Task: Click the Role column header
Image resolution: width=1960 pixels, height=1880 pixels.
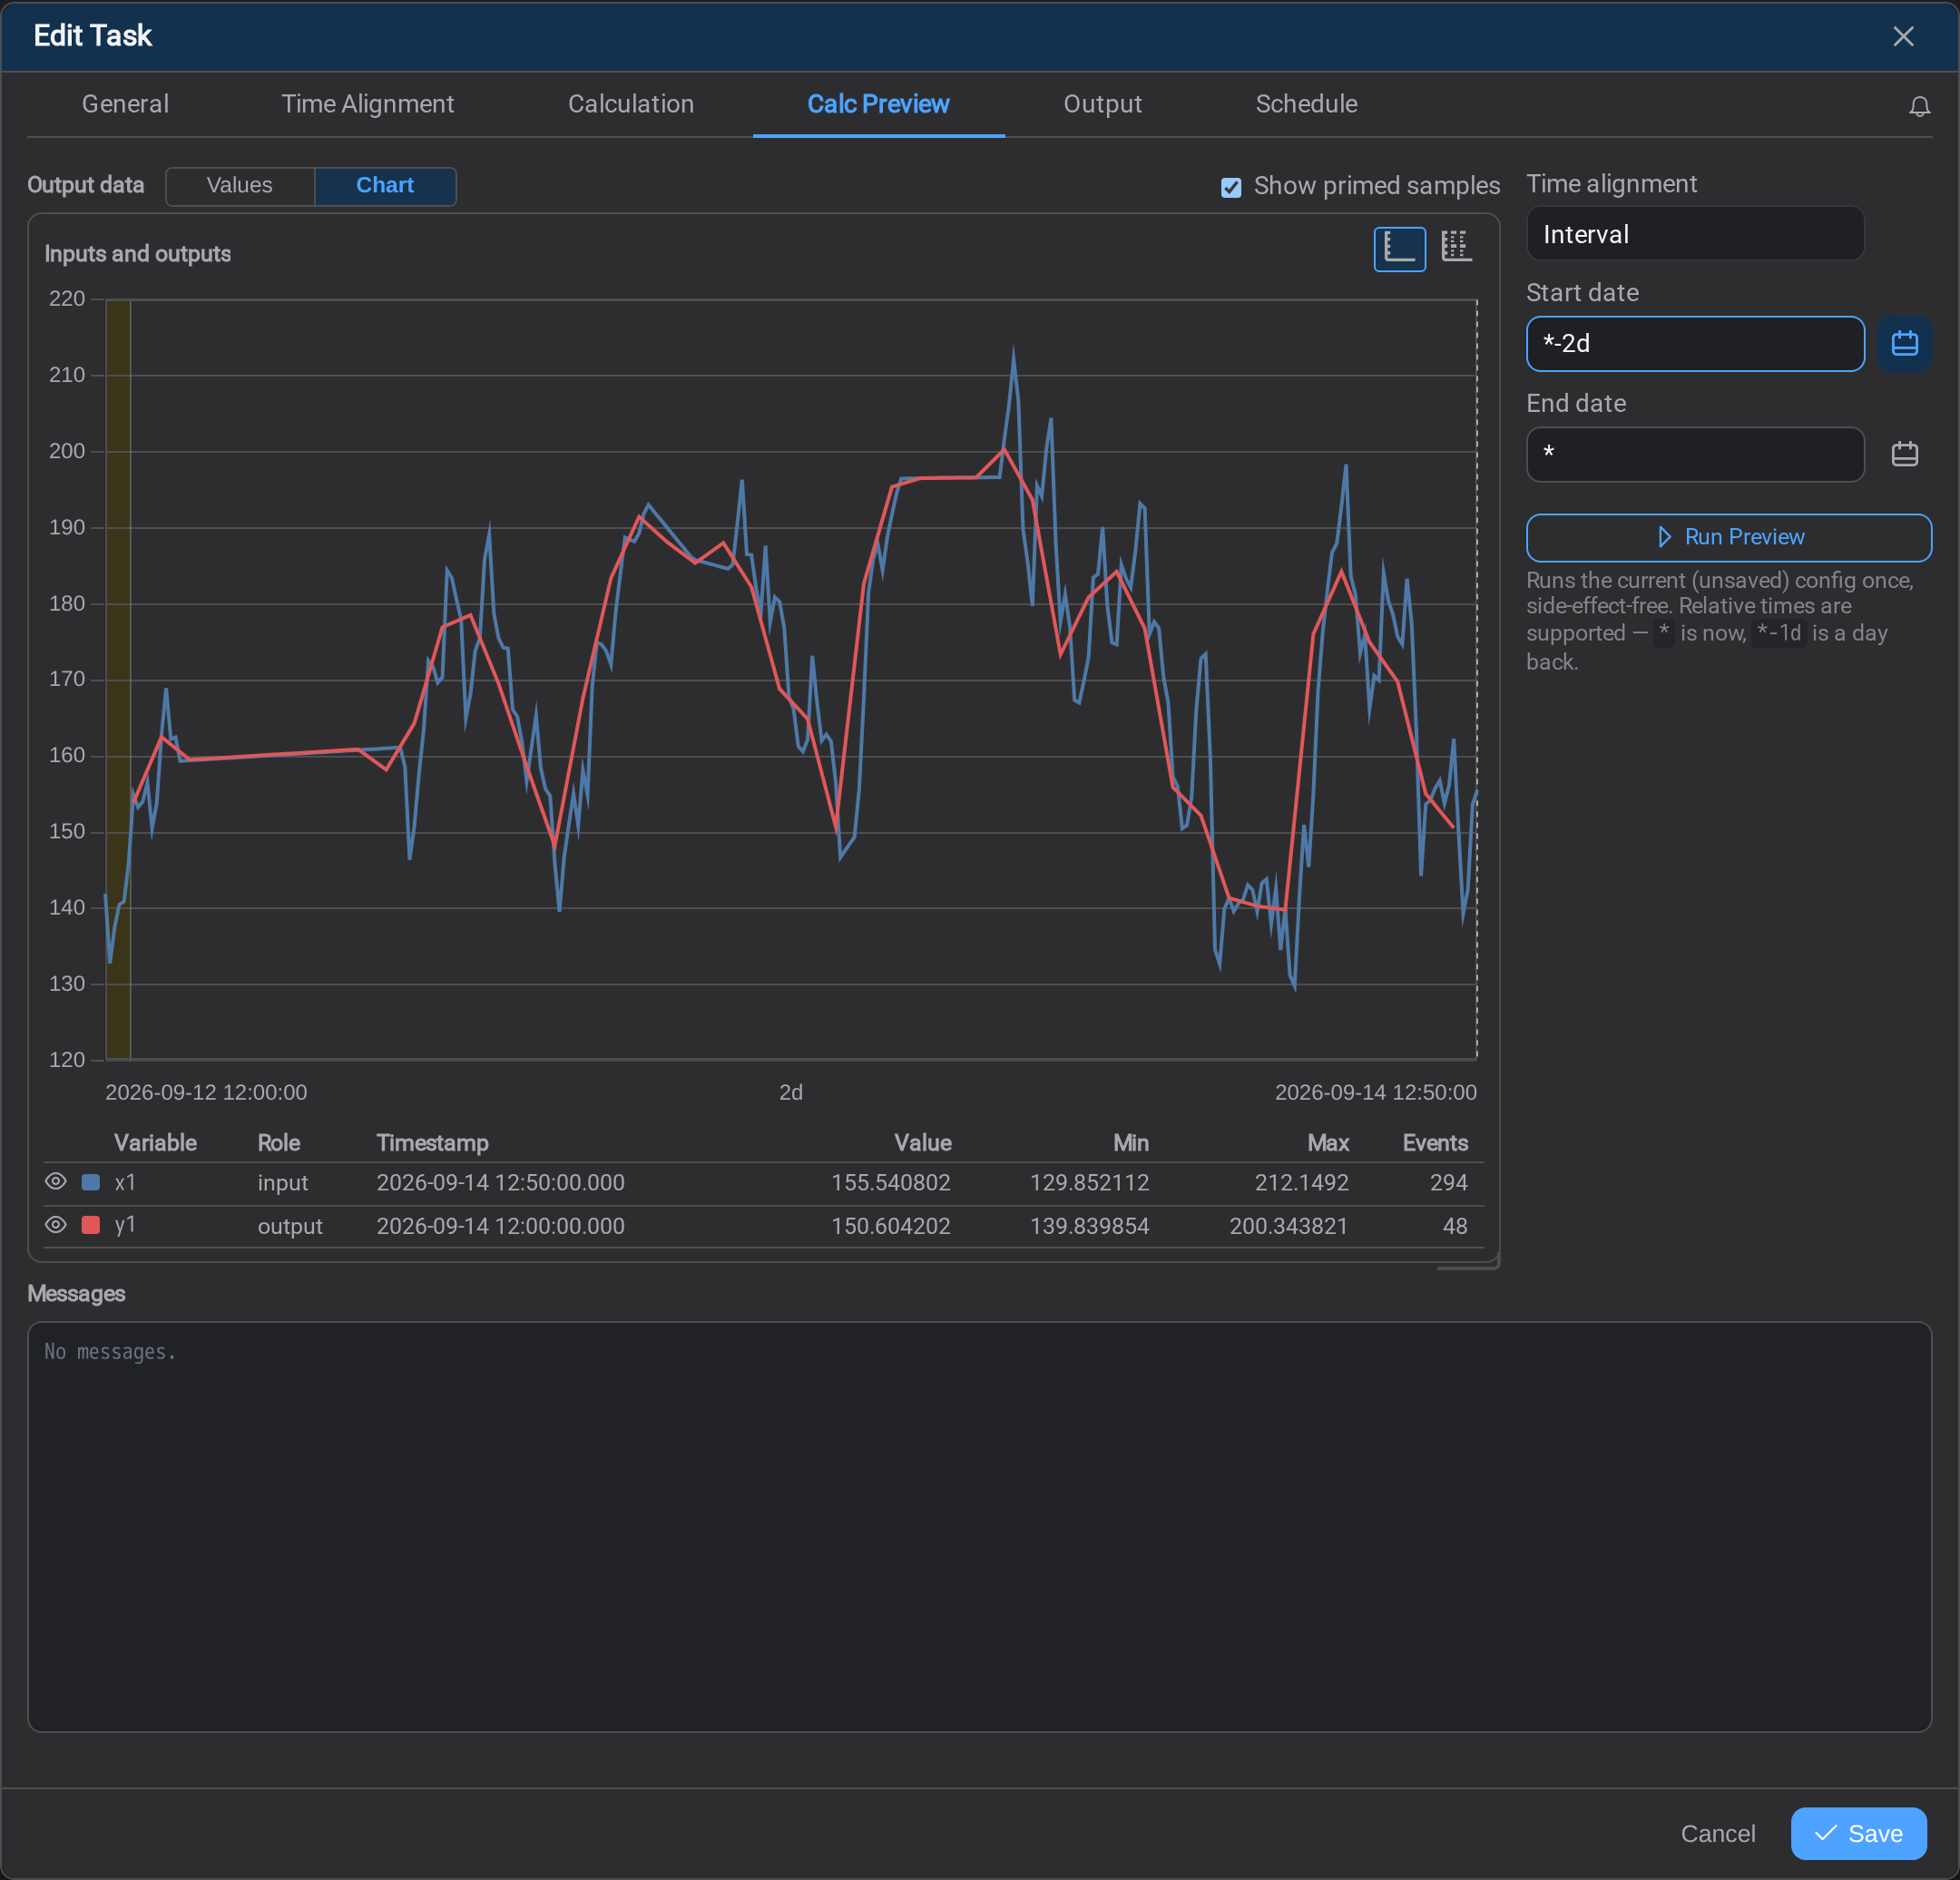Action: click(x=279, y=1142)
